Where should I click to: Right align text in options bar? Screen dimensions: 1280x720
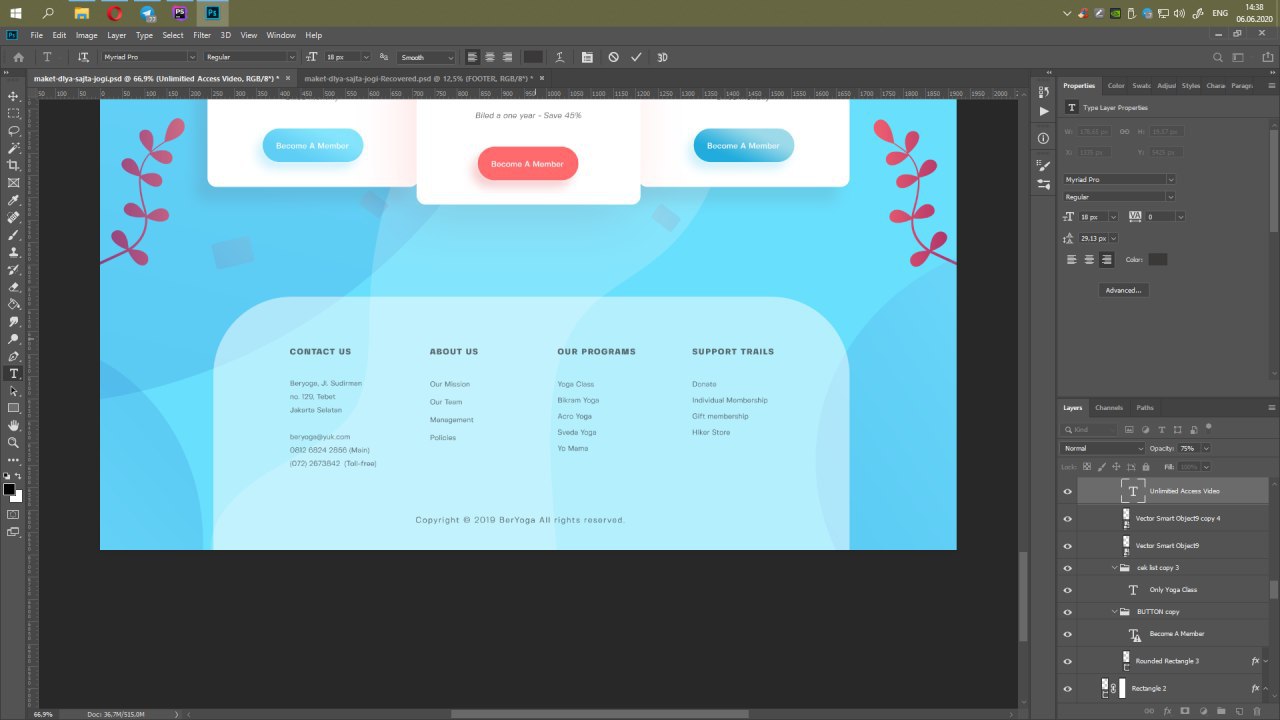507,57
